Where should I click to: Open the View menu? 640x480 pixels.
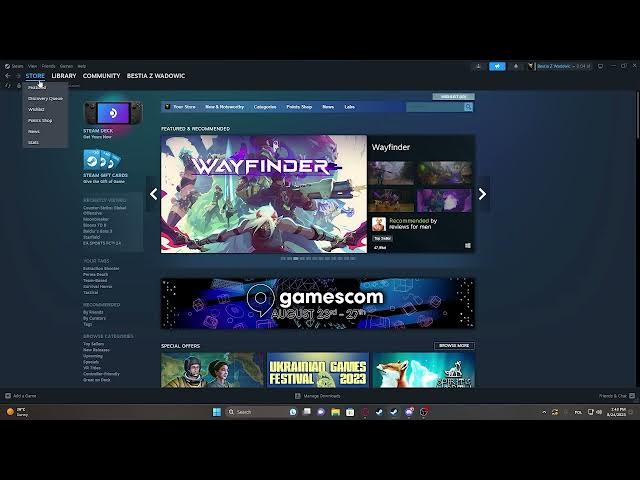[32, 66]
